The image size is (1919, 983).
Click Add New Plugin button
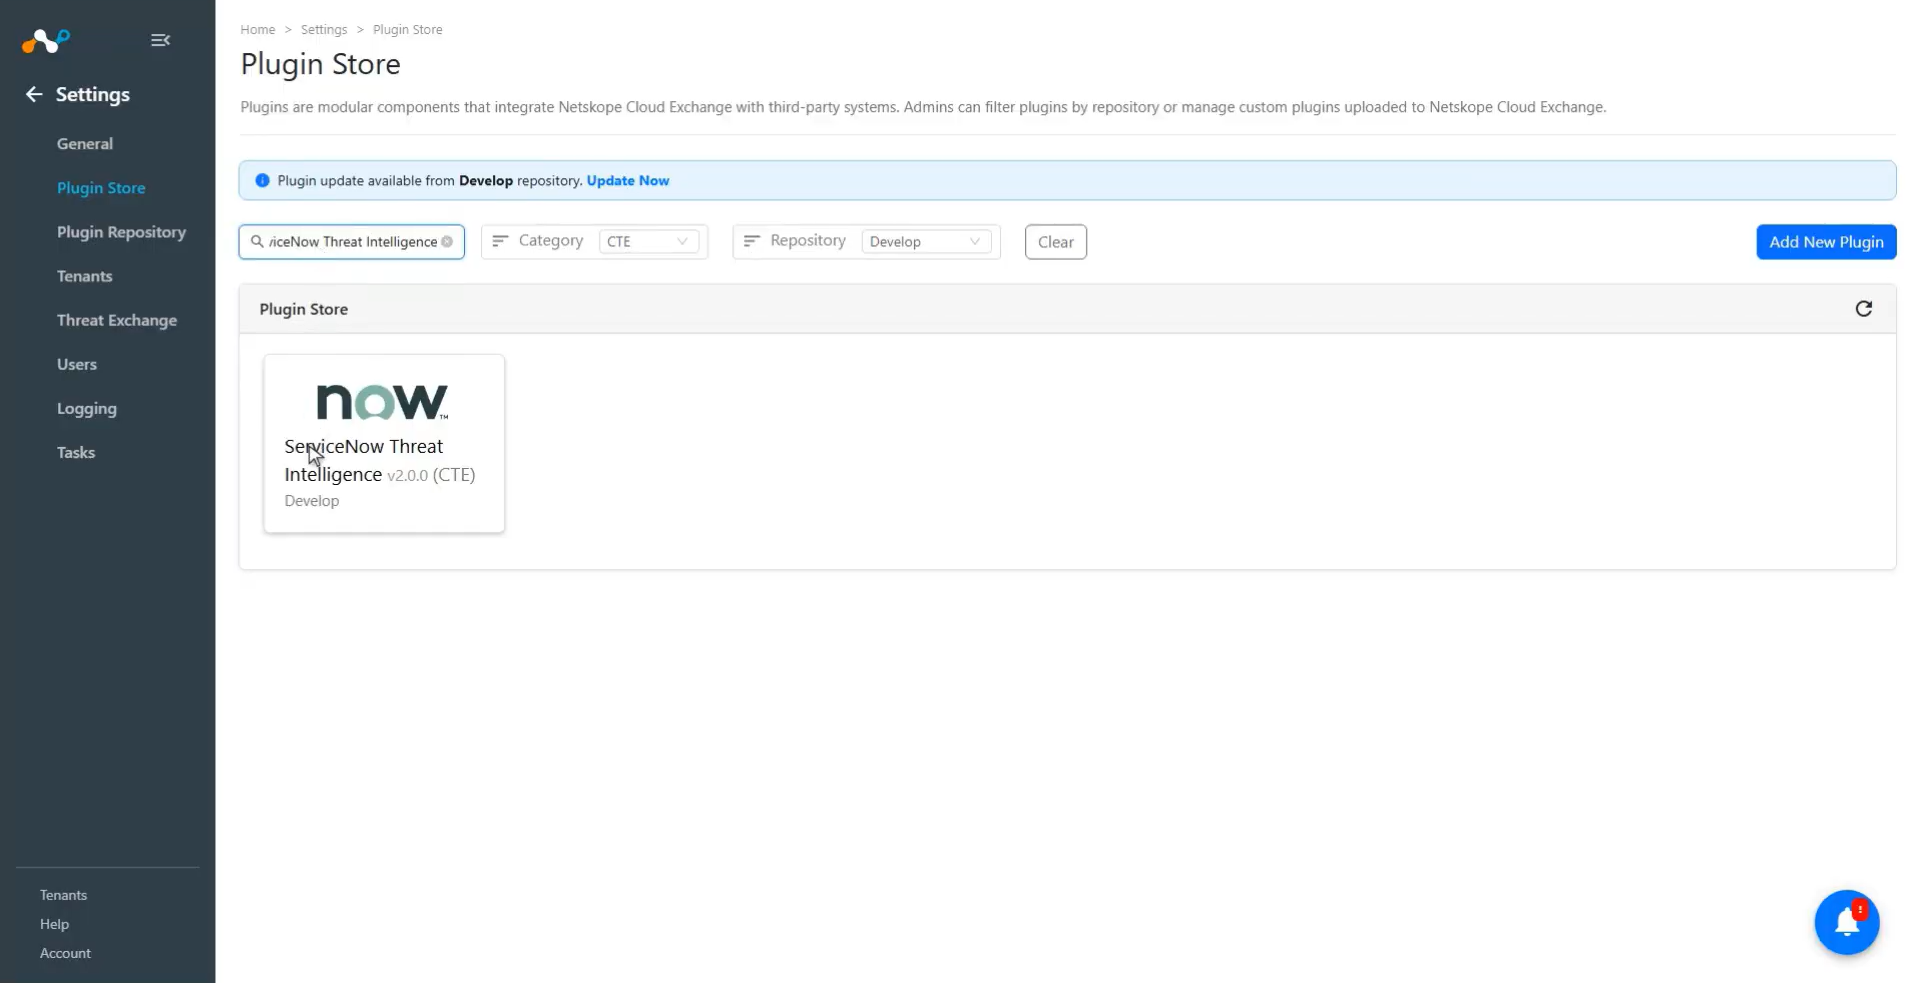tap(1826, 242)
